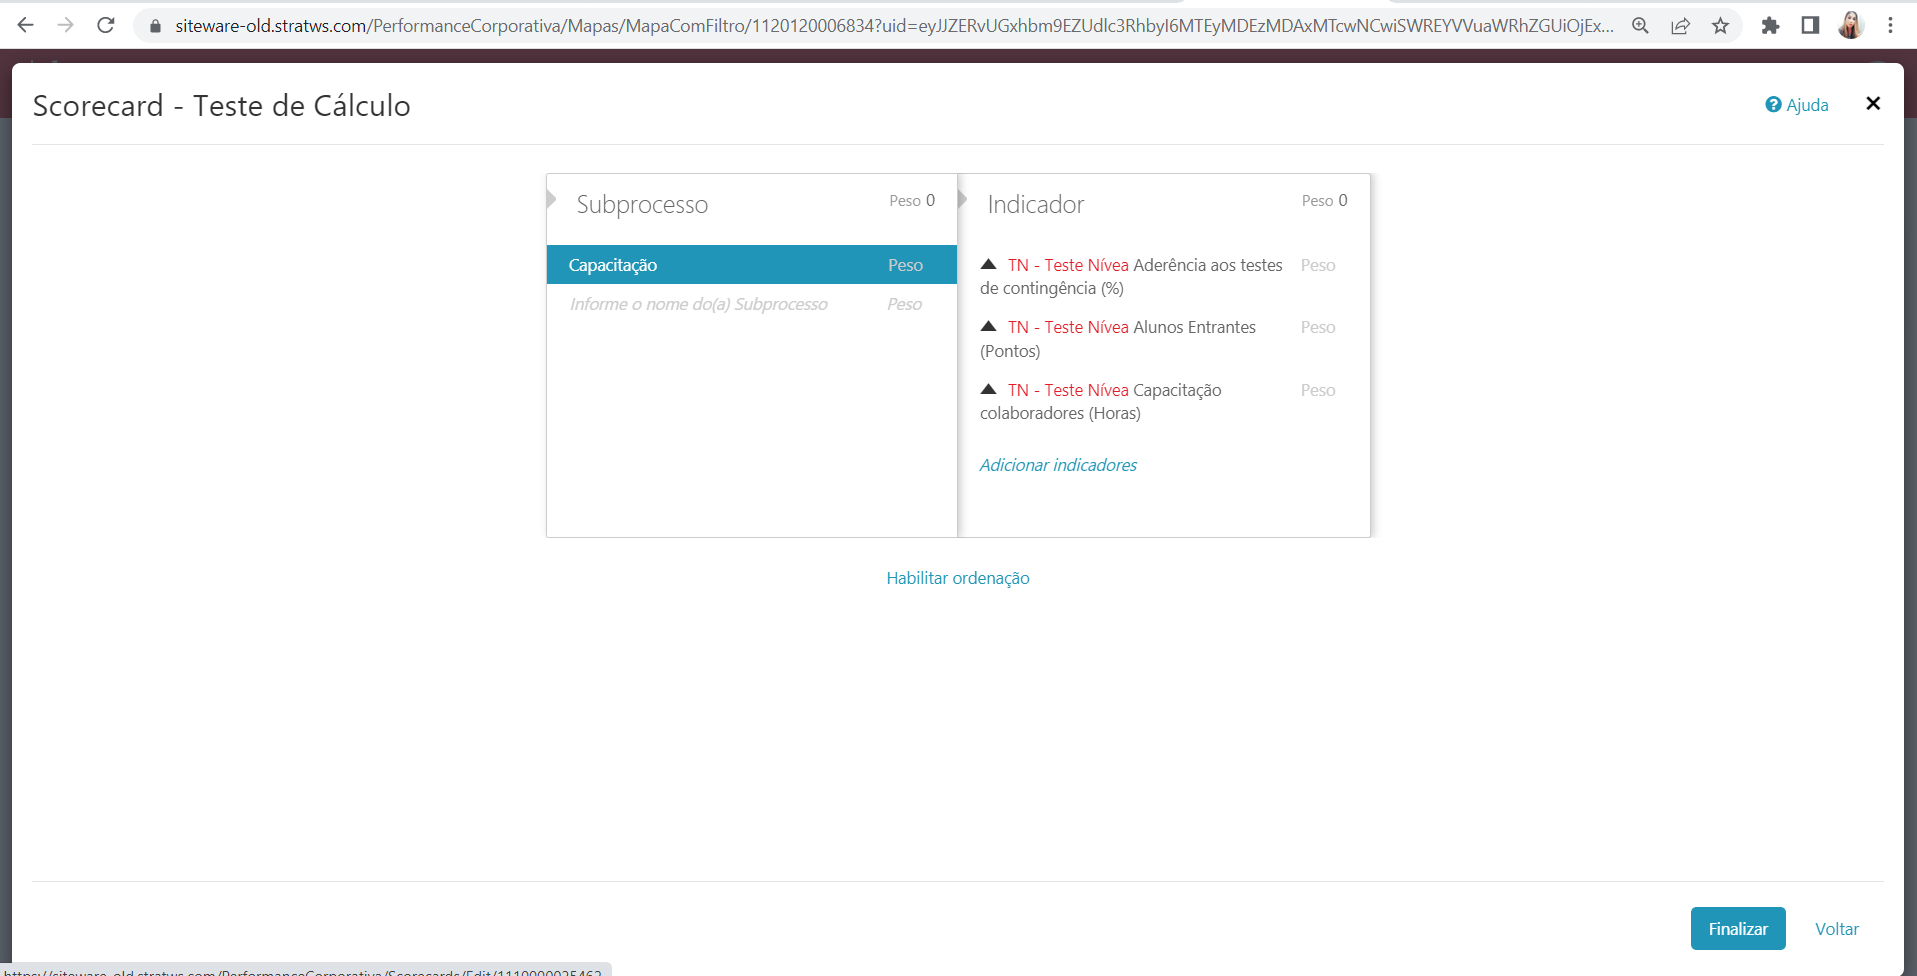Click the Alunos Entrantes (Pontos) indicator name

click(1118, 339)
